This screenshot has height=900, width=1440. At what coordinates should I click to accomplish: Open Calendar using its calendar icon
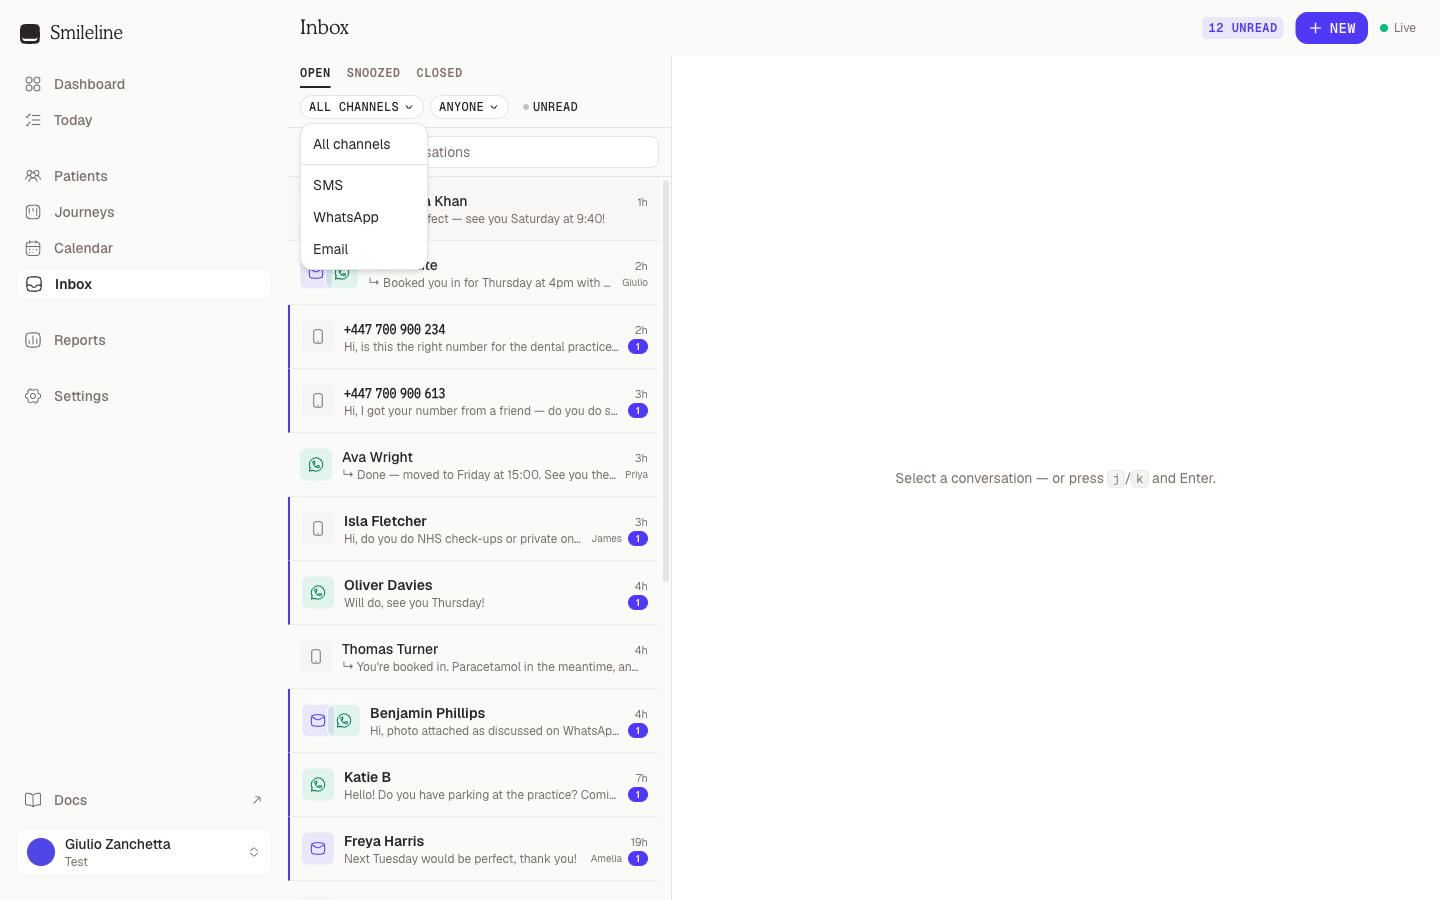click(x=33, y=248)
